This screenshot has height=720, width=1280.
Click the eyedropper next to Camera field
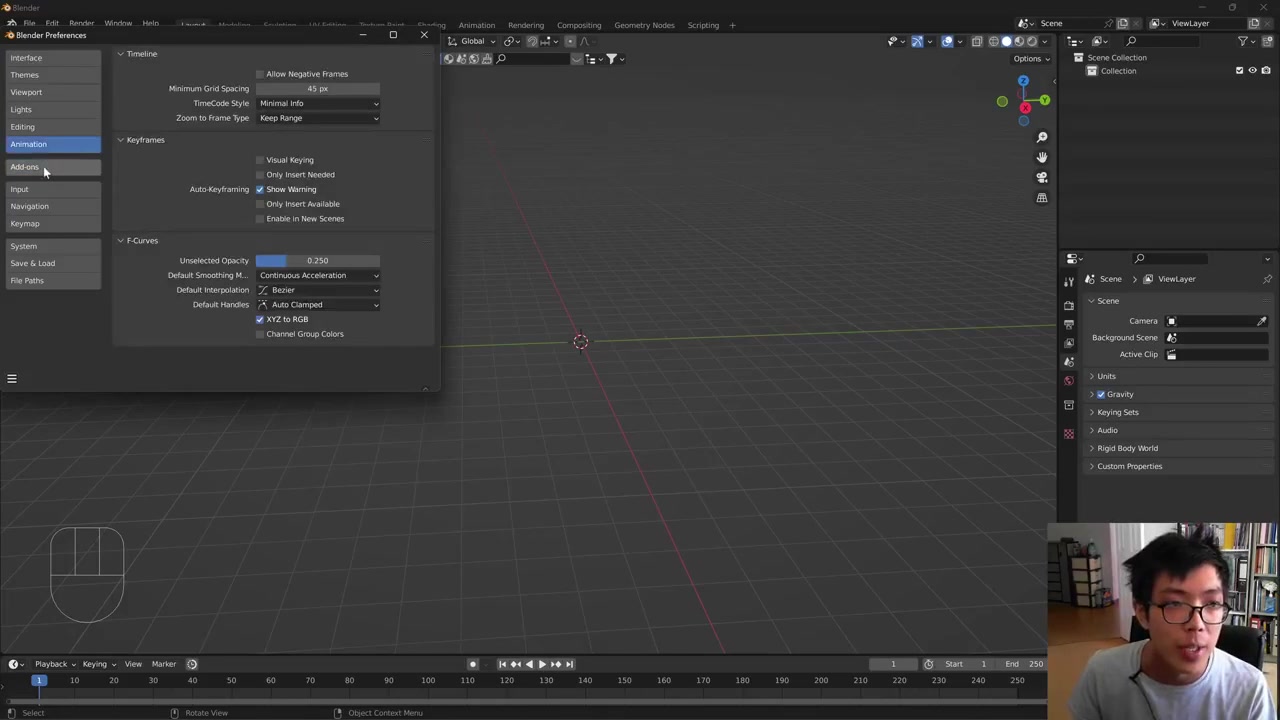tap(1262, 321)
